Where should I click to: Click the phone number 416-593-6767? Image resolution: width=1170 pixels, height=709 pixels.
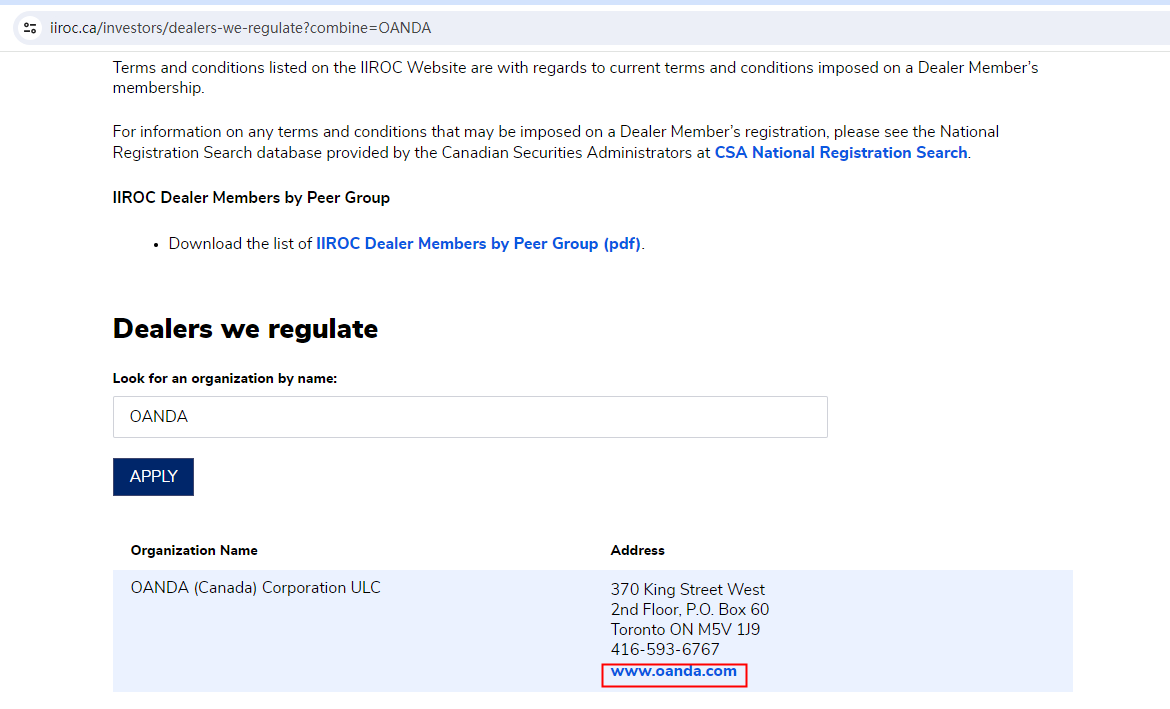(x=665, y=650)
